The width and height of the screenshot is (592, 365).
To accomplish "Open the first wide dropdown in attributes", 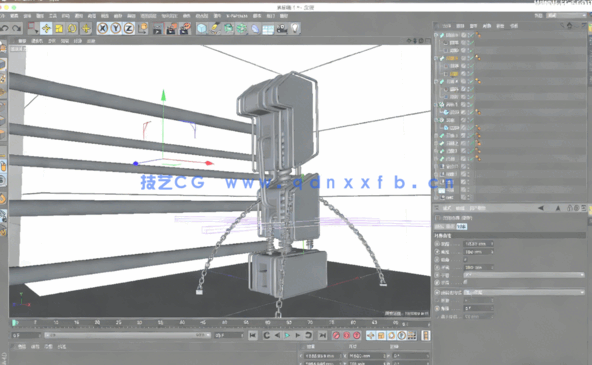I will coord(524,275).
